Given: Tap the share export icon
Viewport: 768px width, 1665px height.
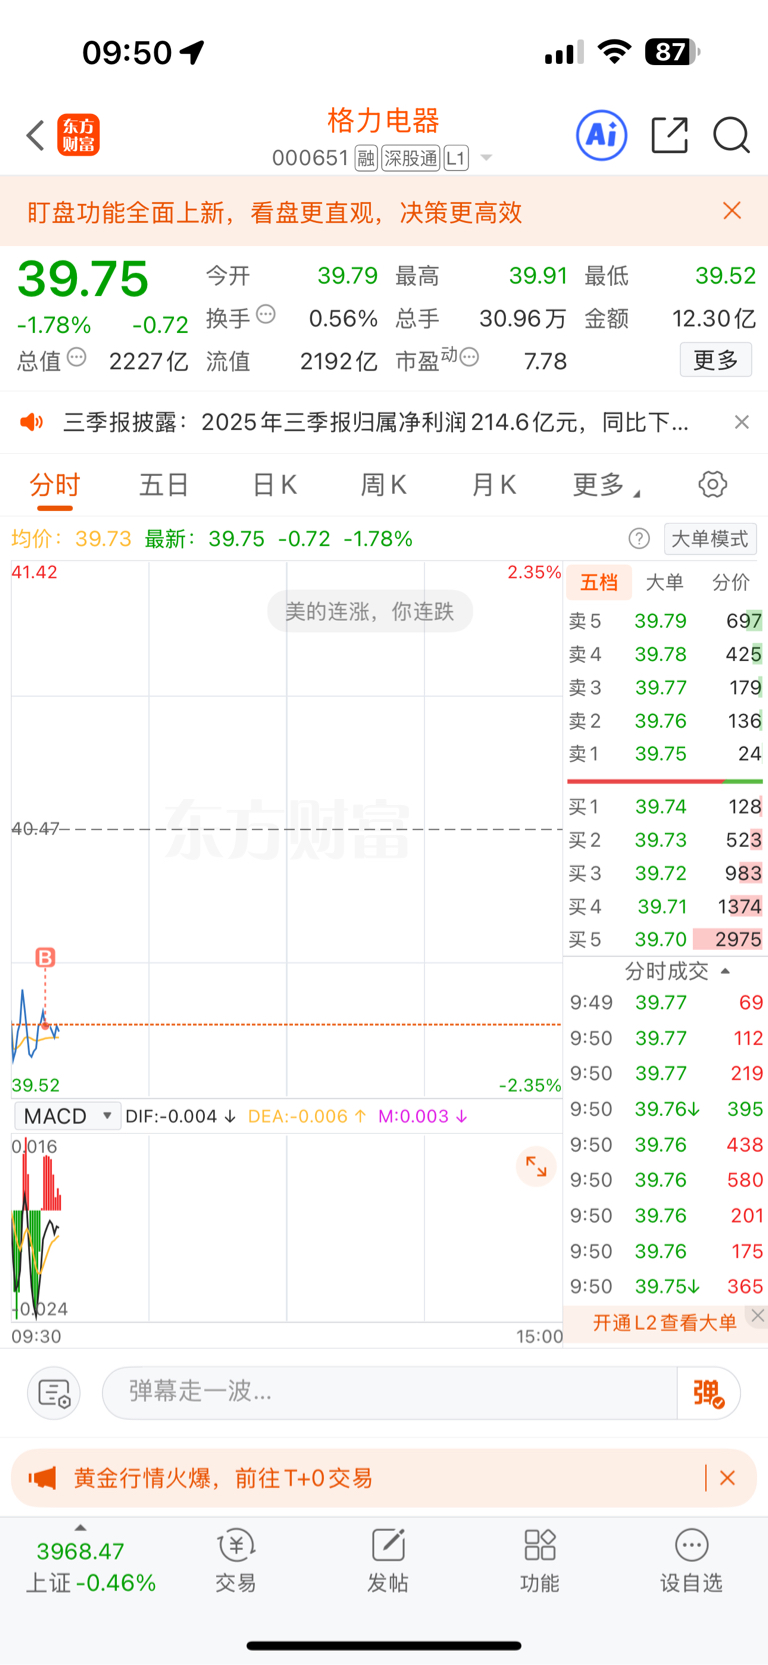Looking at the screenshot, I should [669, 134].
